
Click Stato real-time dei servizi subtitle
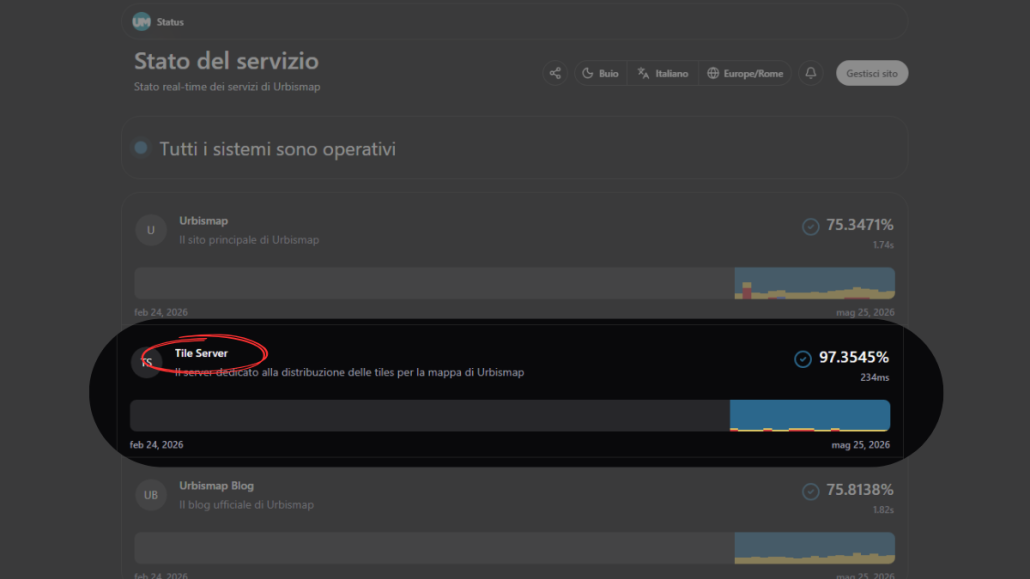pos(227,87)
